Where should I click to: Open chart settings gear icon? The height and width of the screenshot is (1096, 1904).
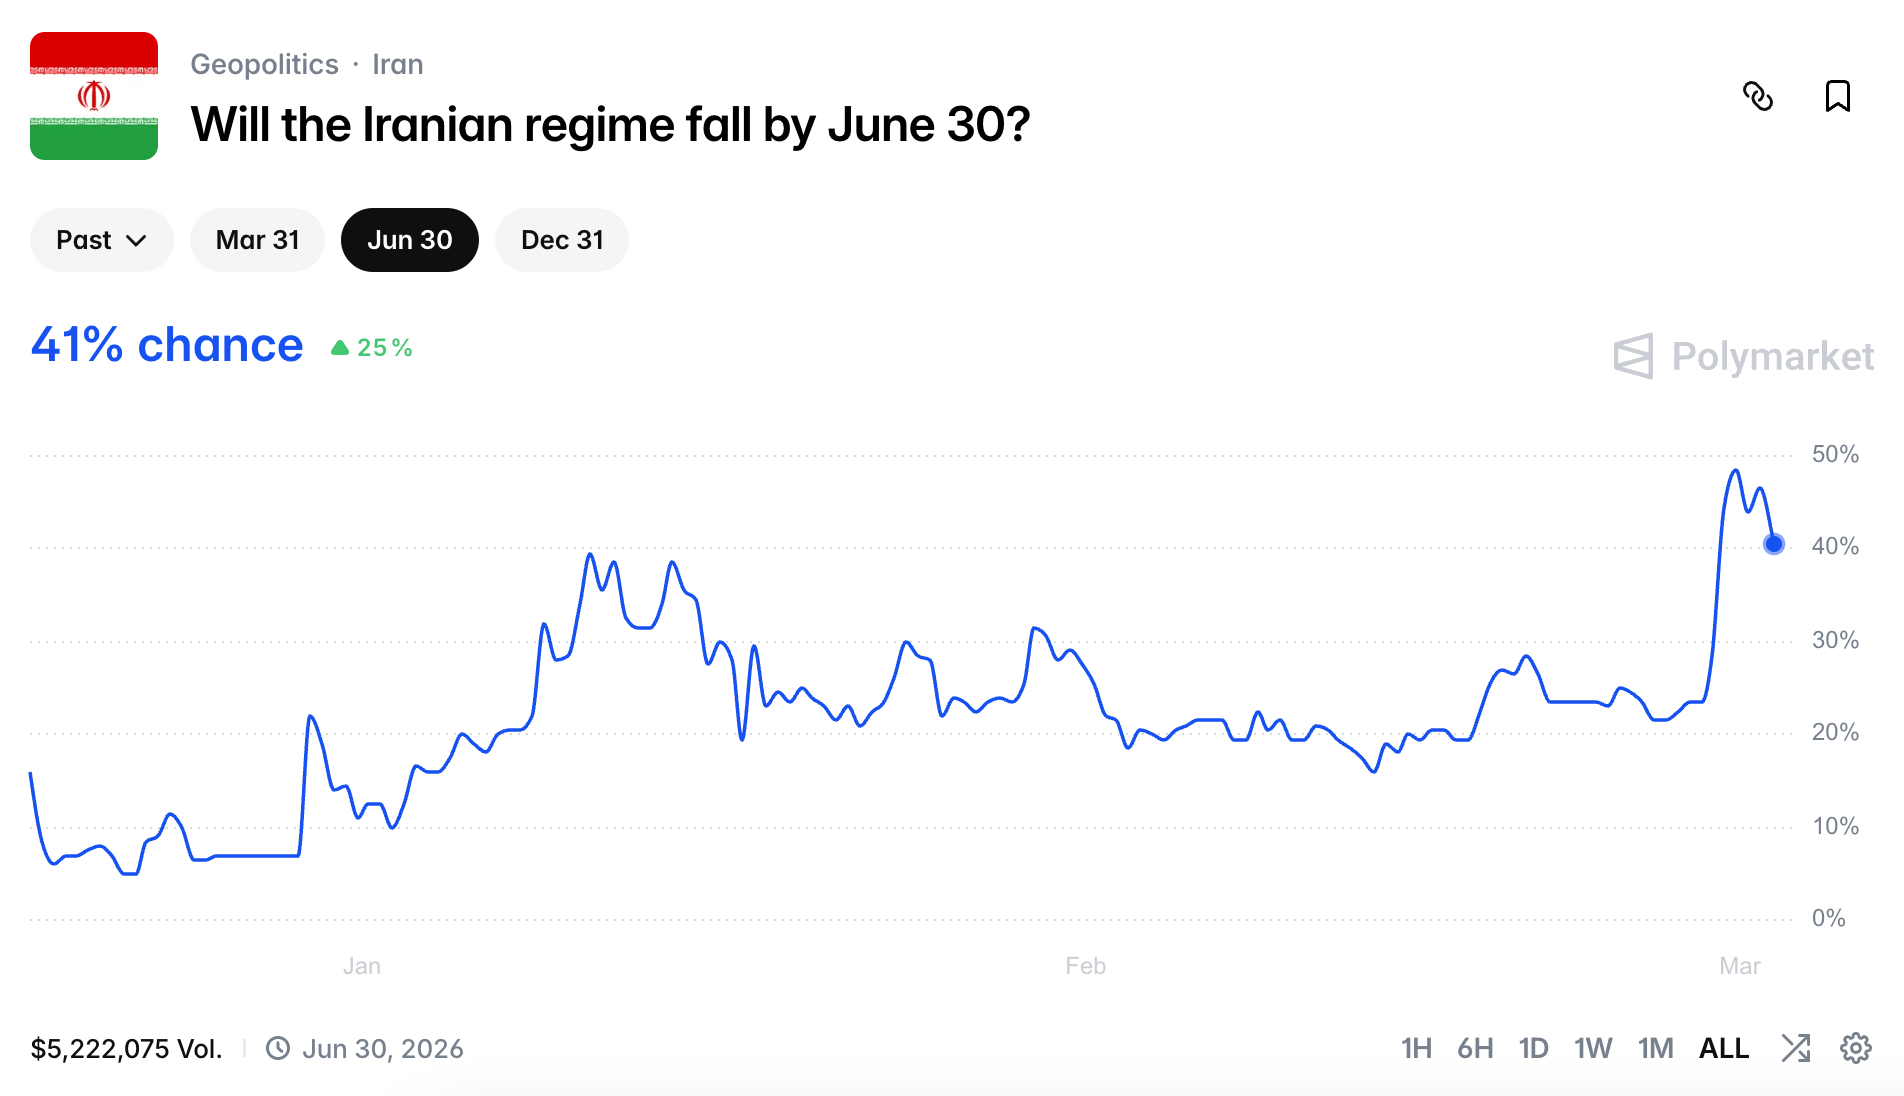pos(1856,1048)
